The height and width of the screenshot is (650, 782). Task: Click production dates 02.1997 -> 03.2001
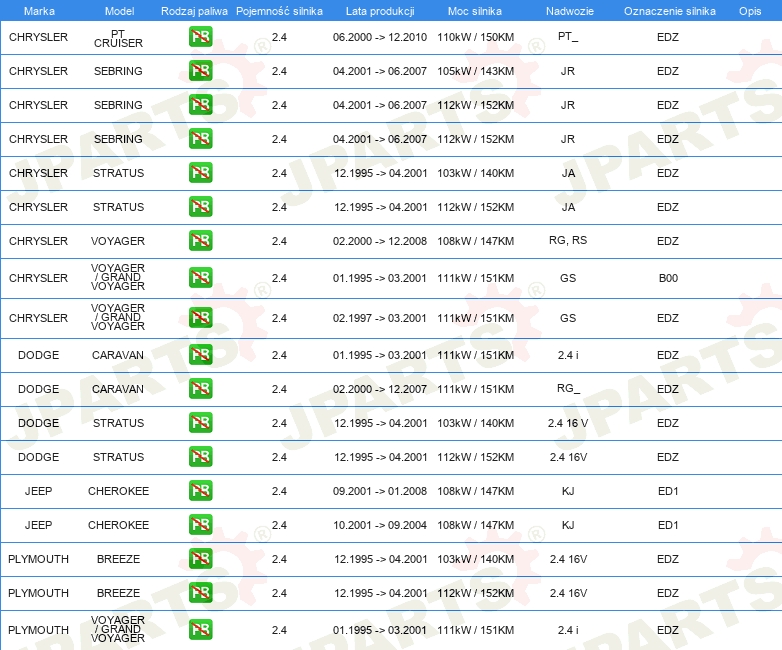(380, 318)
